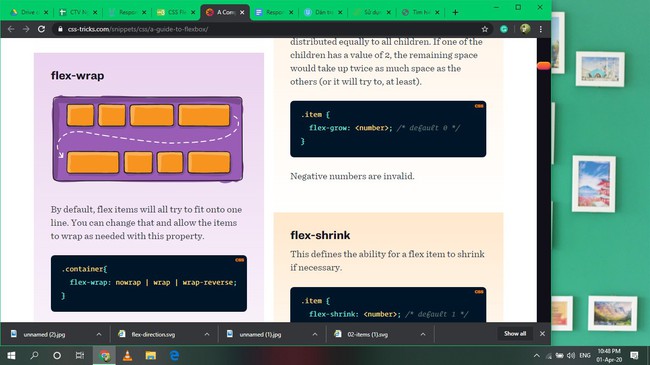Open a new browser tab
This screenshot has width=650, height=365.
tap(455, 12)
